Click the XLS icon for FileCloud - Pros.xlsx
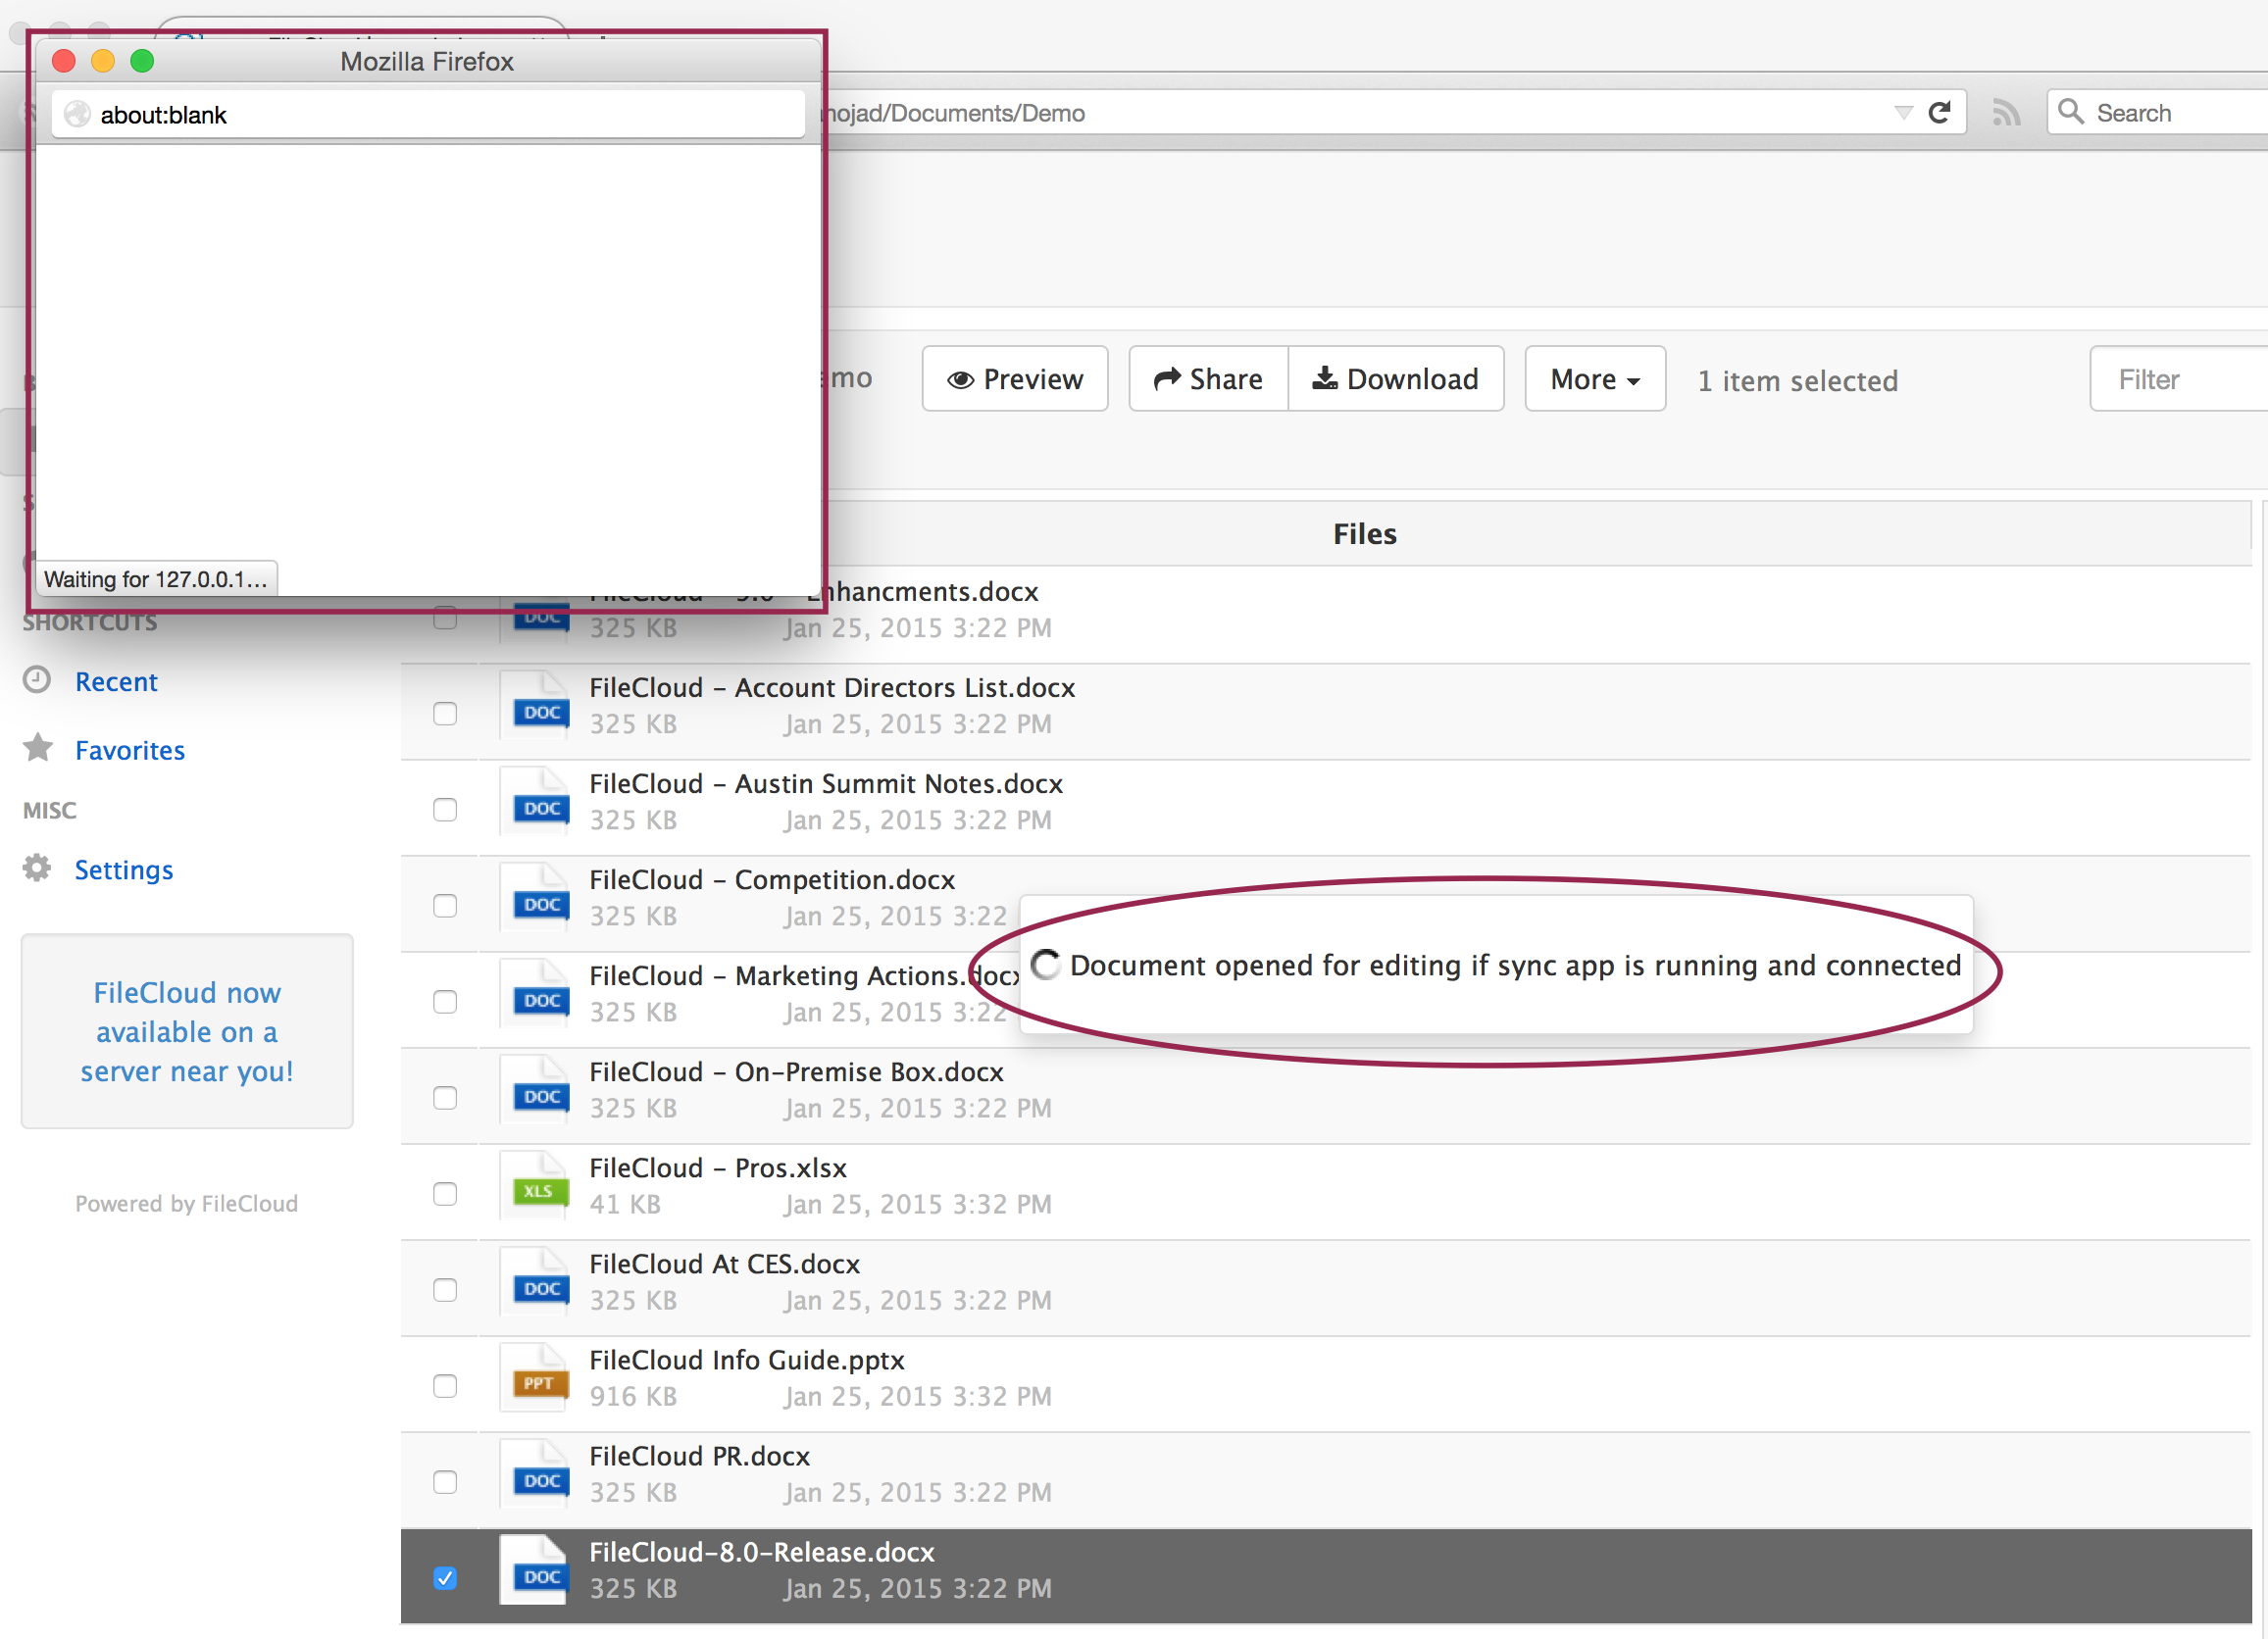 pyautogui.click(x=539, y=1188)
